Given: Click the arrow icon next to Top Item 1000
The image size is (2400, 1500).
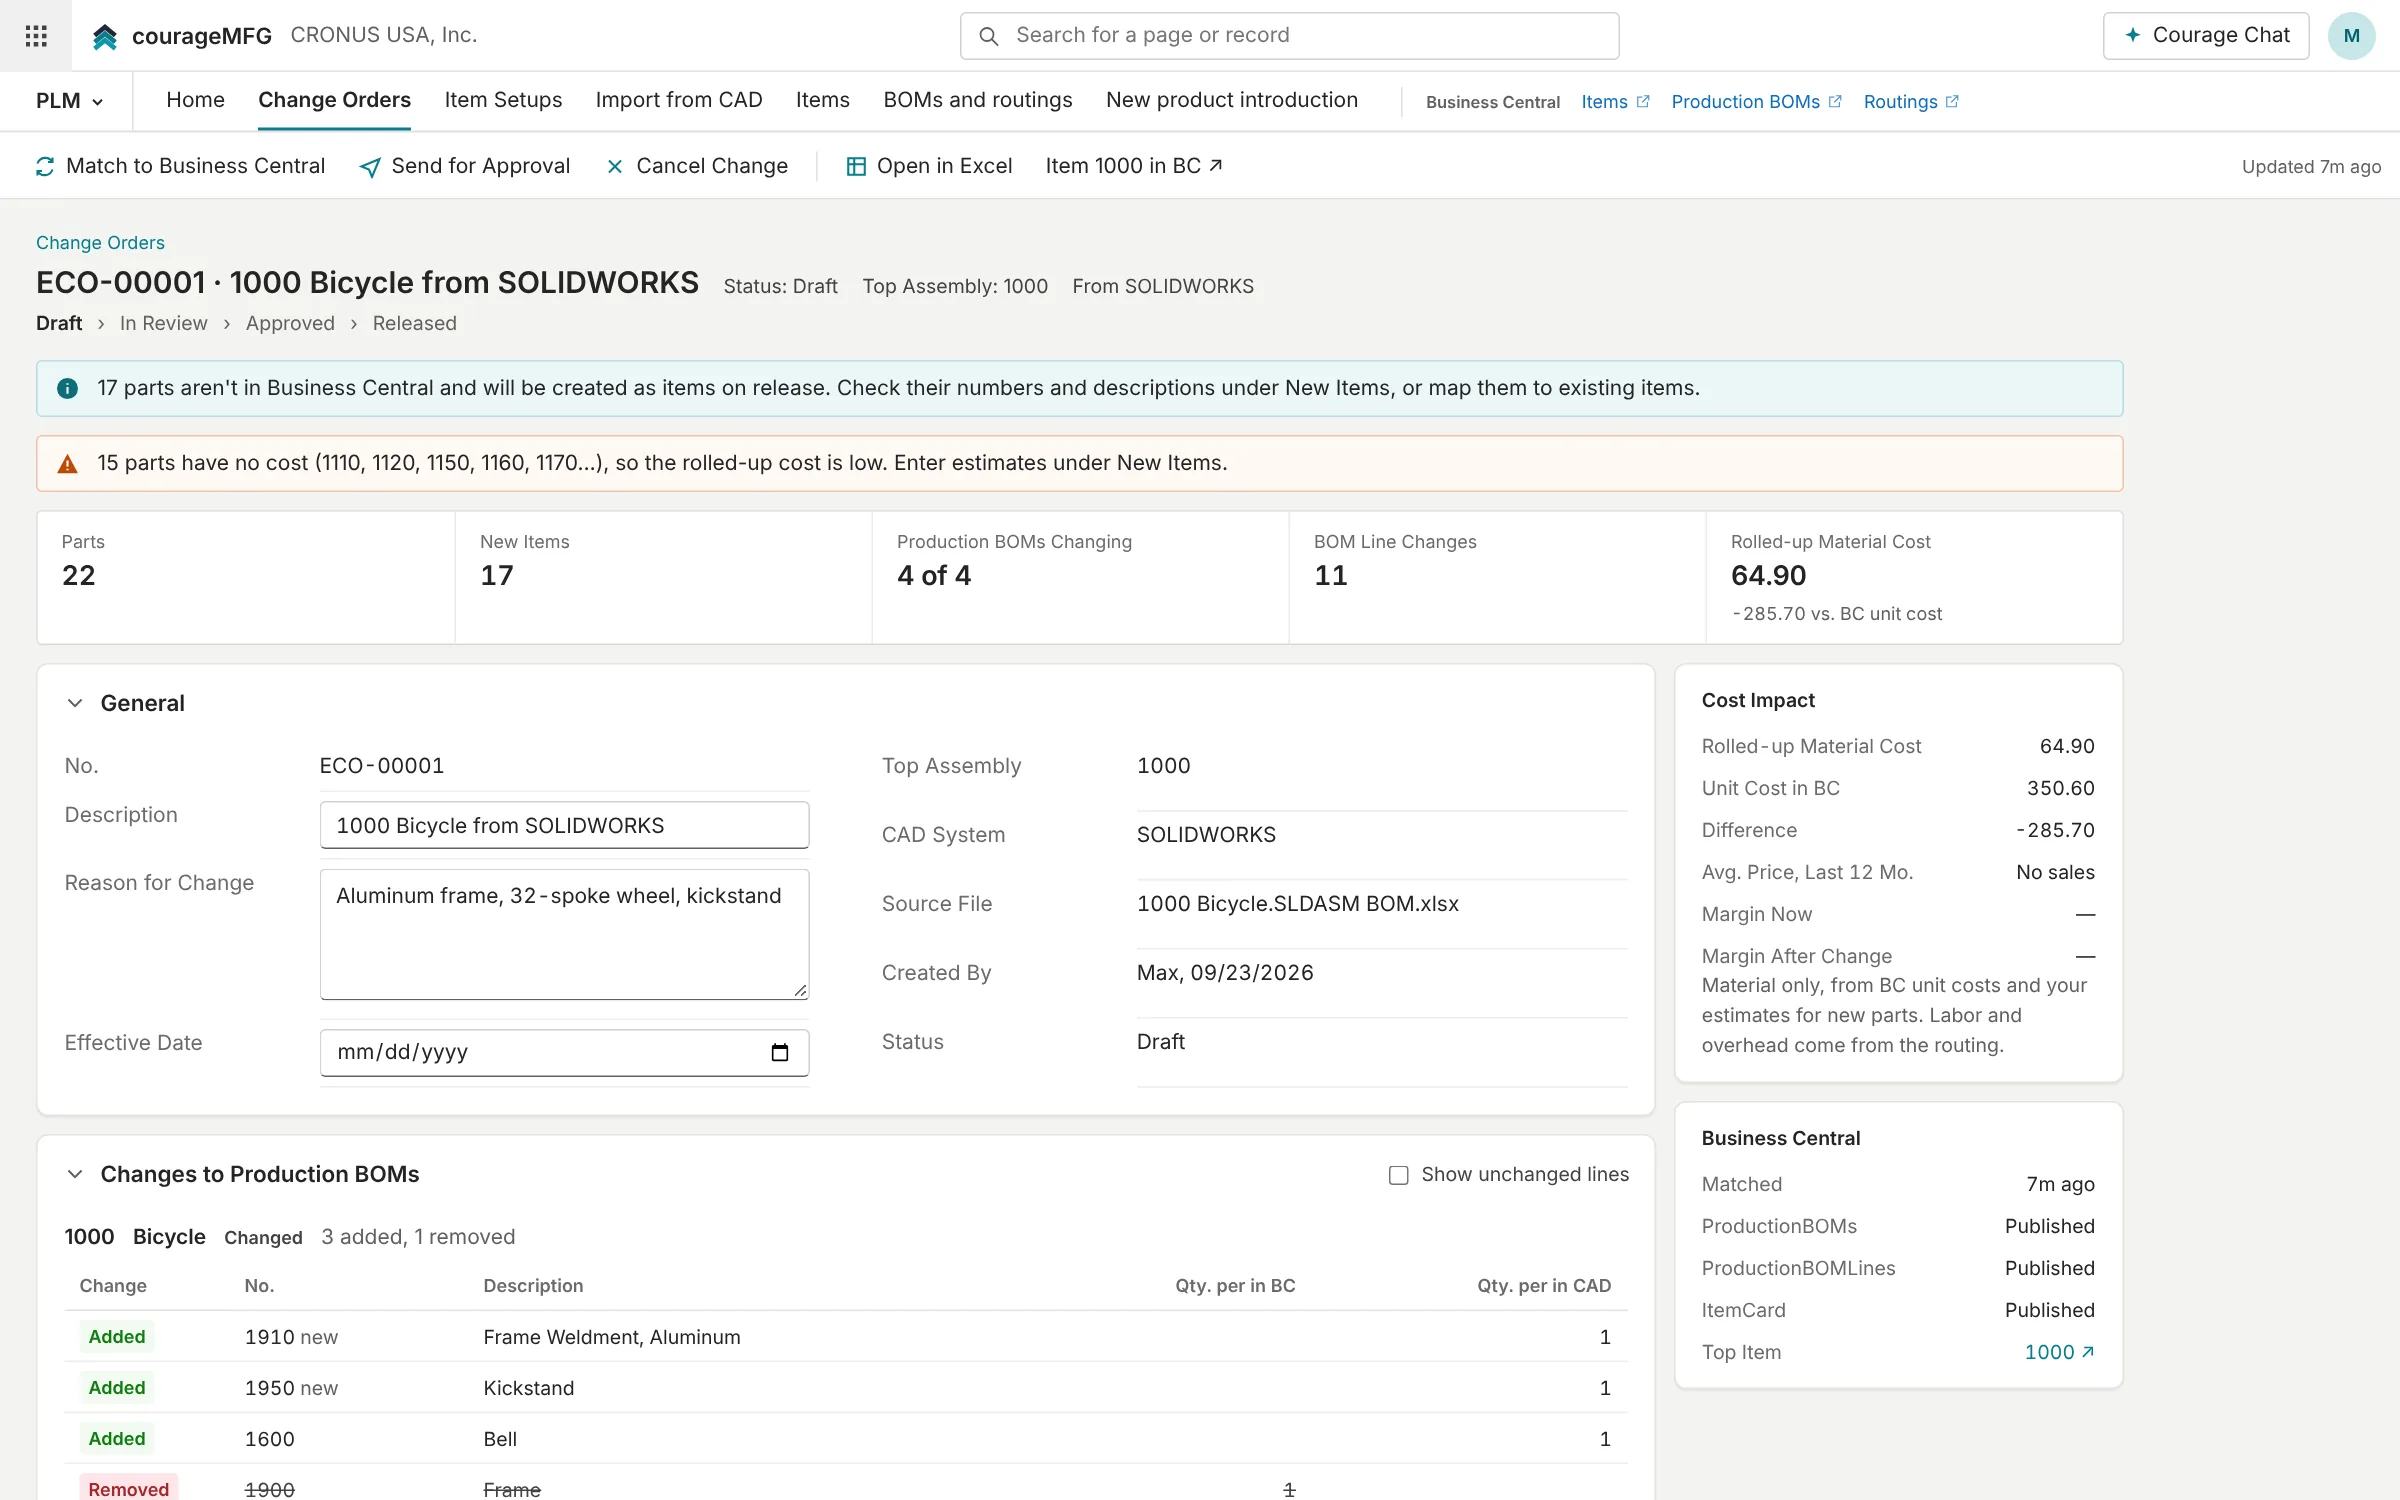Looking at the screenshot, I should 2087,1351.
